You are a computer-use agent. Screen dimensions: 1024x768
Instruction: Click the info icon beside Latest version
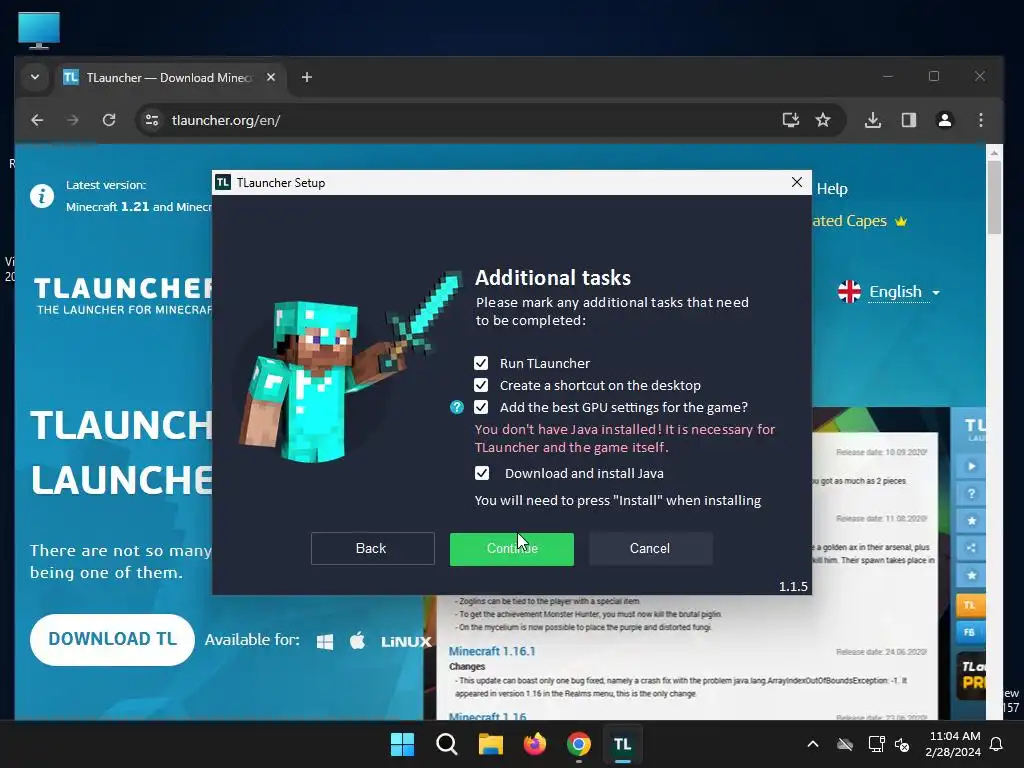(42, 196)
